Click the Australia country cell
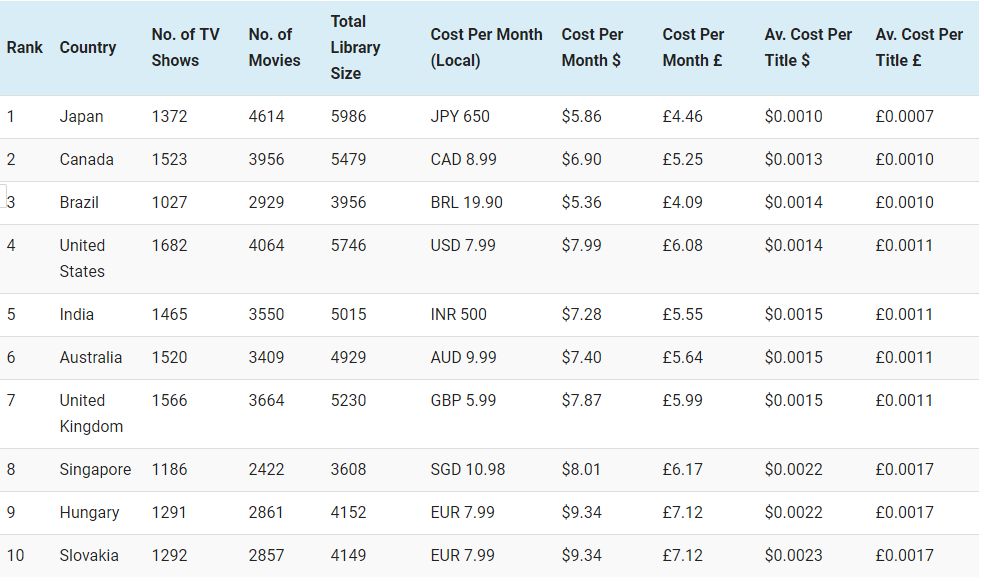This screenshot has width=984, height=582. click(90, 357)
